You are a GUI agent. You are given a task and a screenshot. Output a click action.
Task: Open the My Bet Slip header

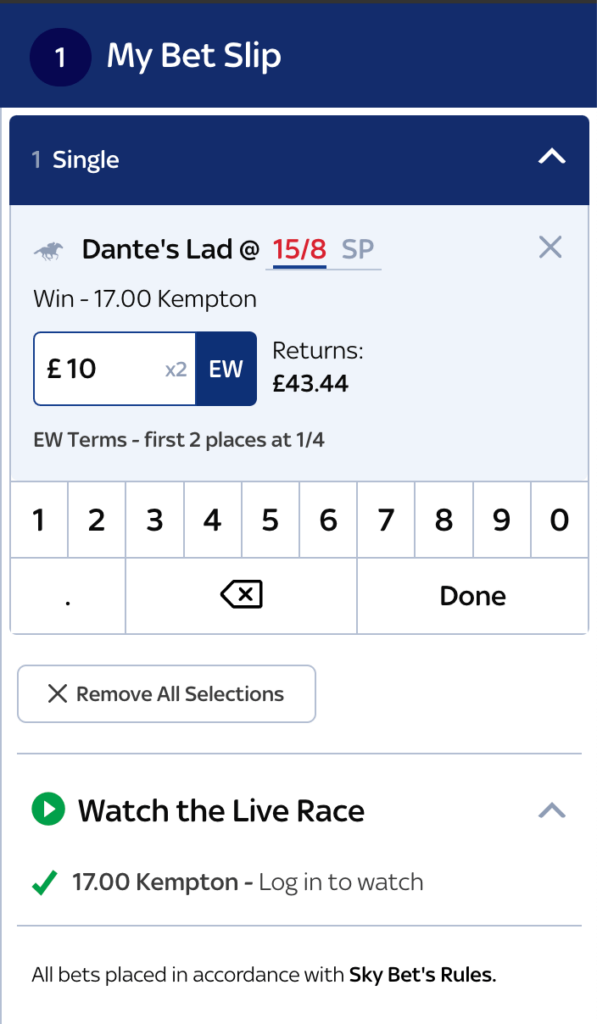(194, 57)
